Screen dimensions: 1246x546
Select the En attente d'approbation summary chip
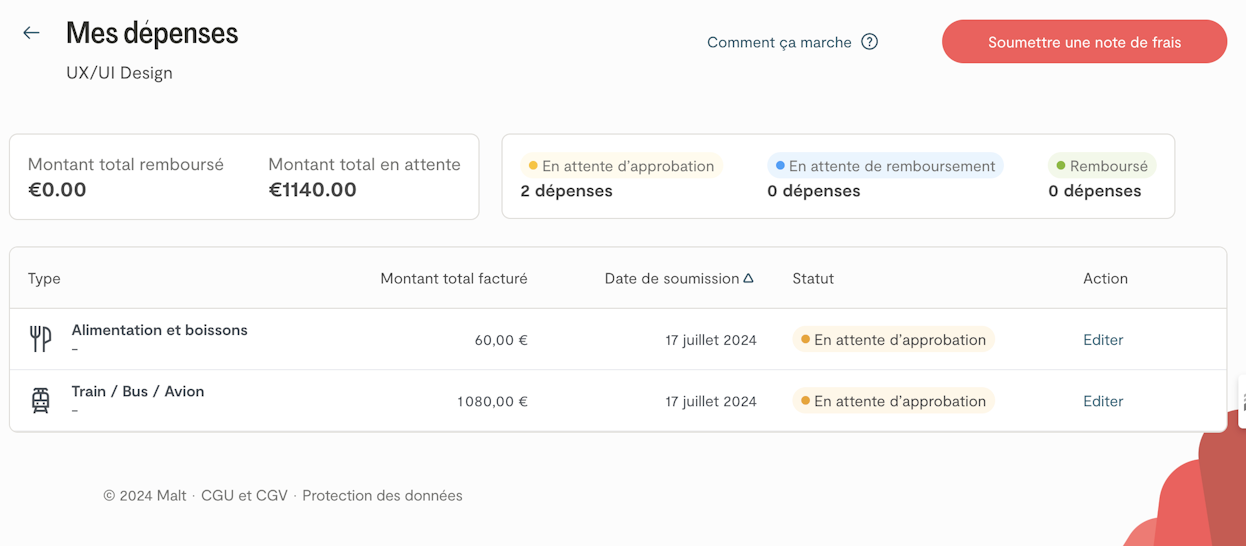[621, 166]
